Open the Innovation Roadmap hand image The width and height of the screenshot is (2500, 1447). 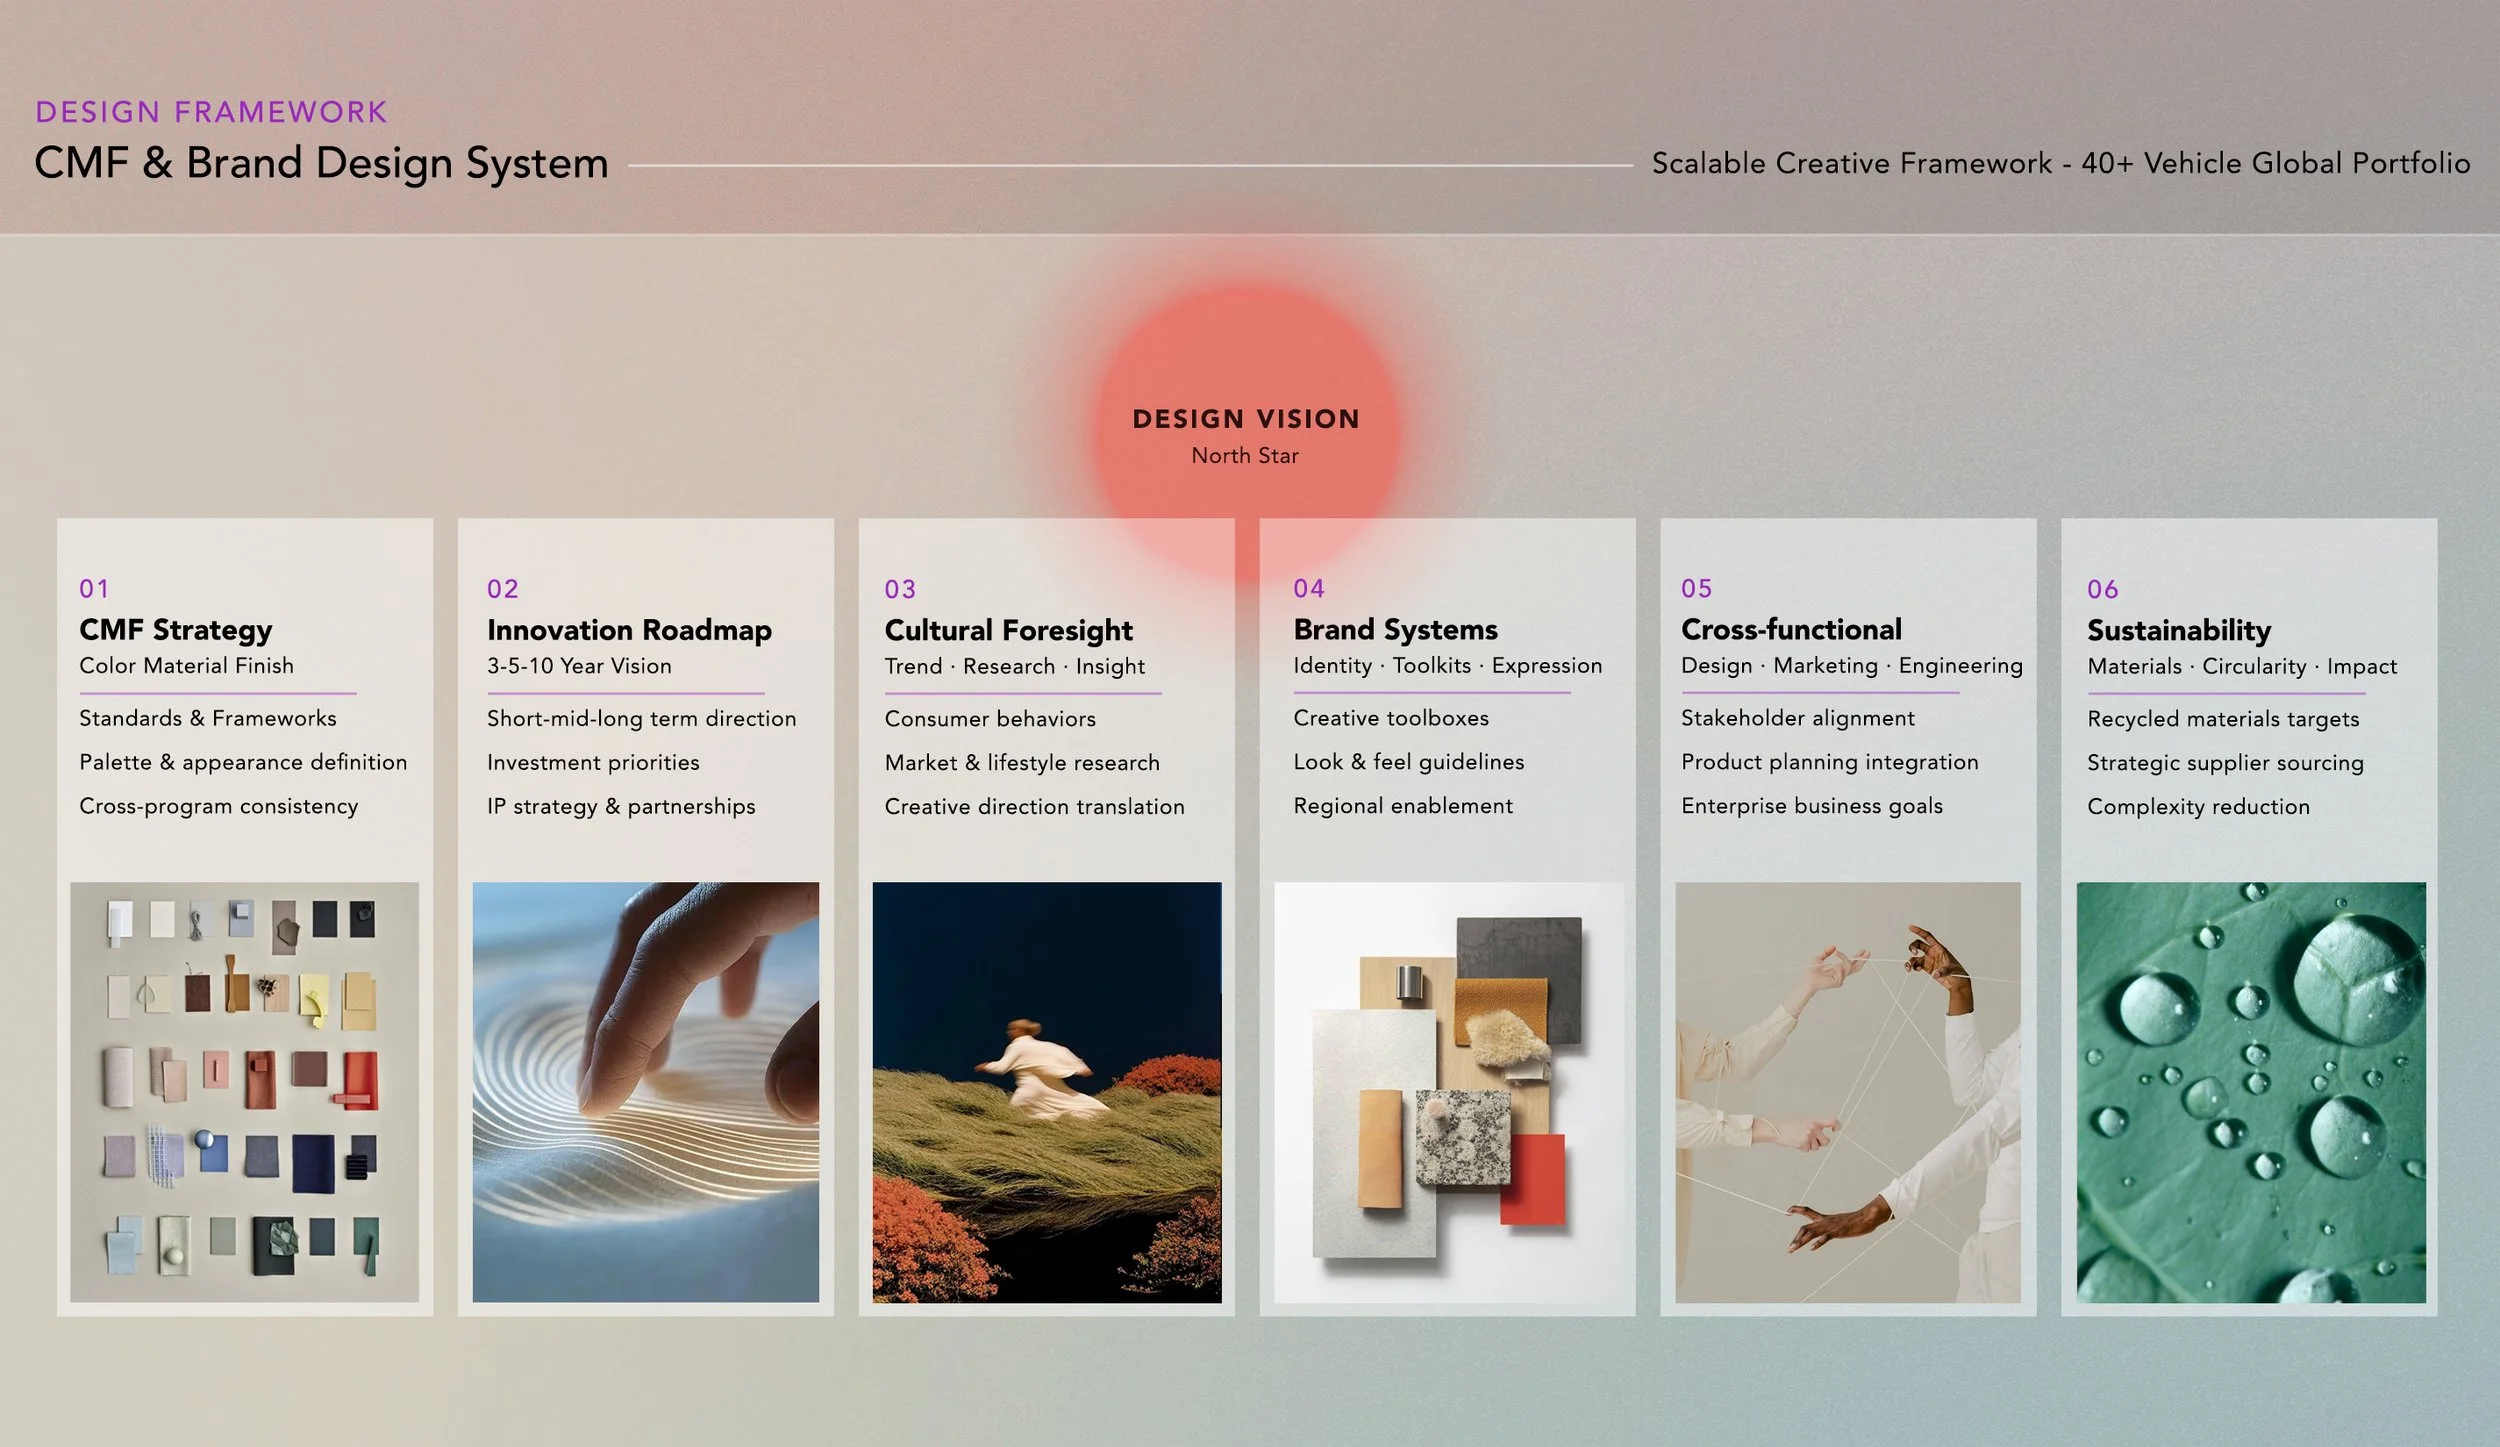[645, 1091]
